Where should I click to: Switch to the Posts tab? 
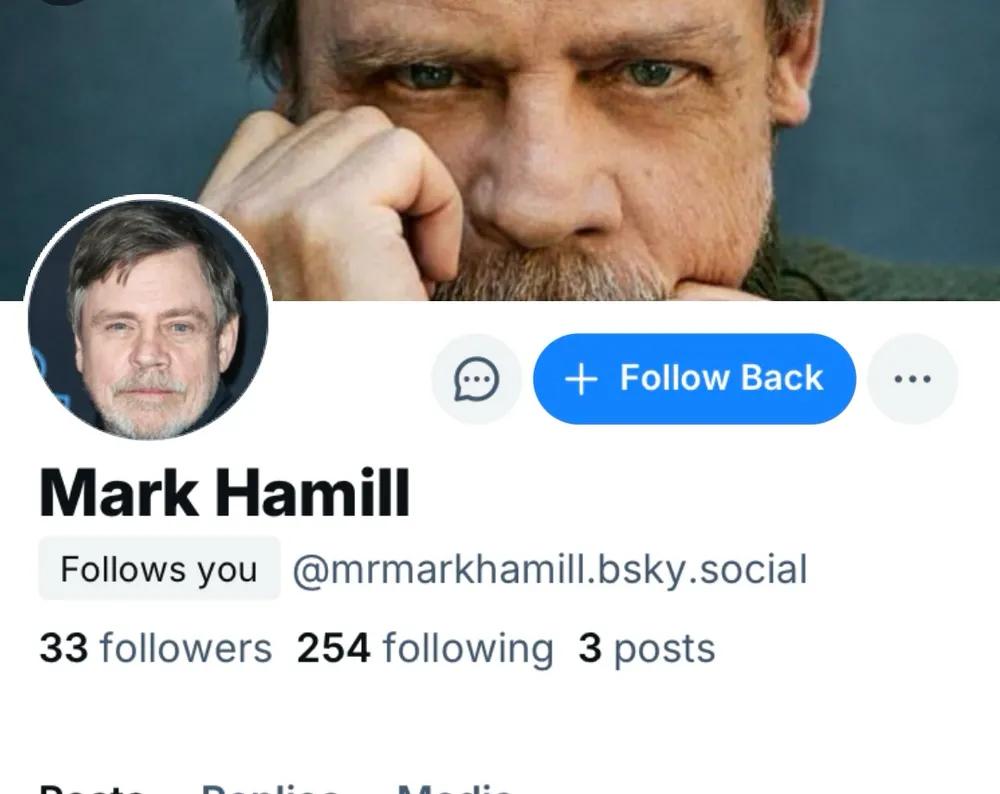[x=92, y=788]
